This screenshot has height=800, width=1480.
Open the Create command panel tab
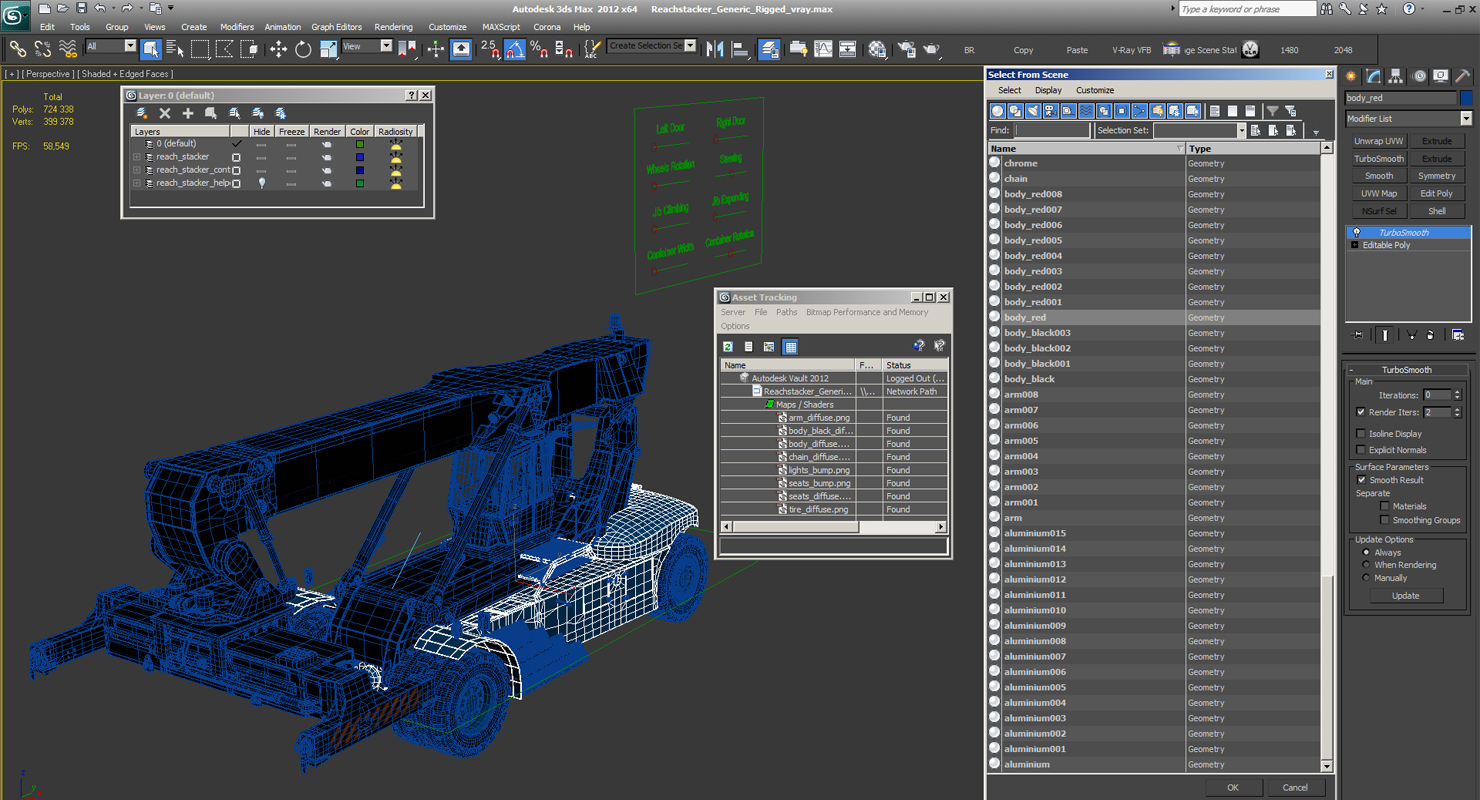(x=1352, y=76)
